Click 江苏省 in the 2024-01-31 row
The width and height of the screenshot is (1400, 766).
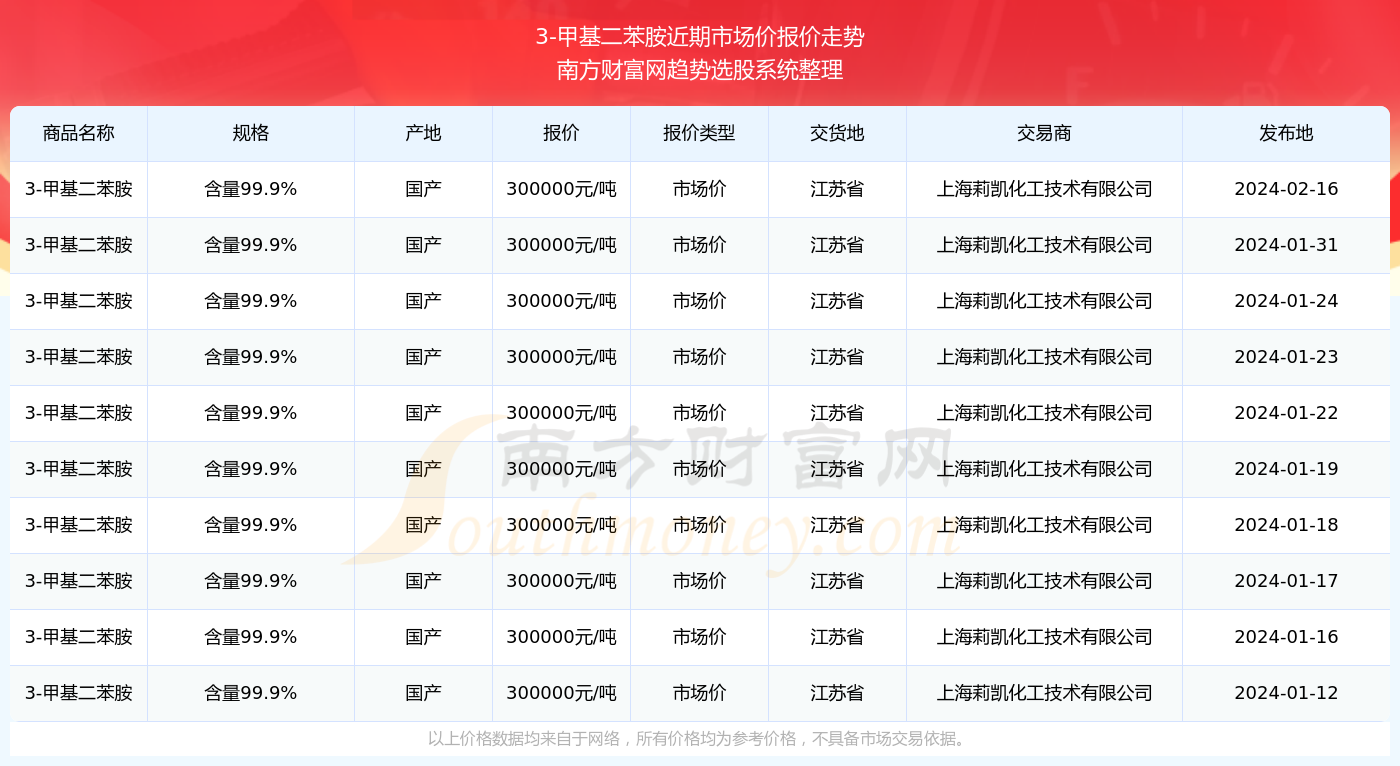(x=837, y=245)
